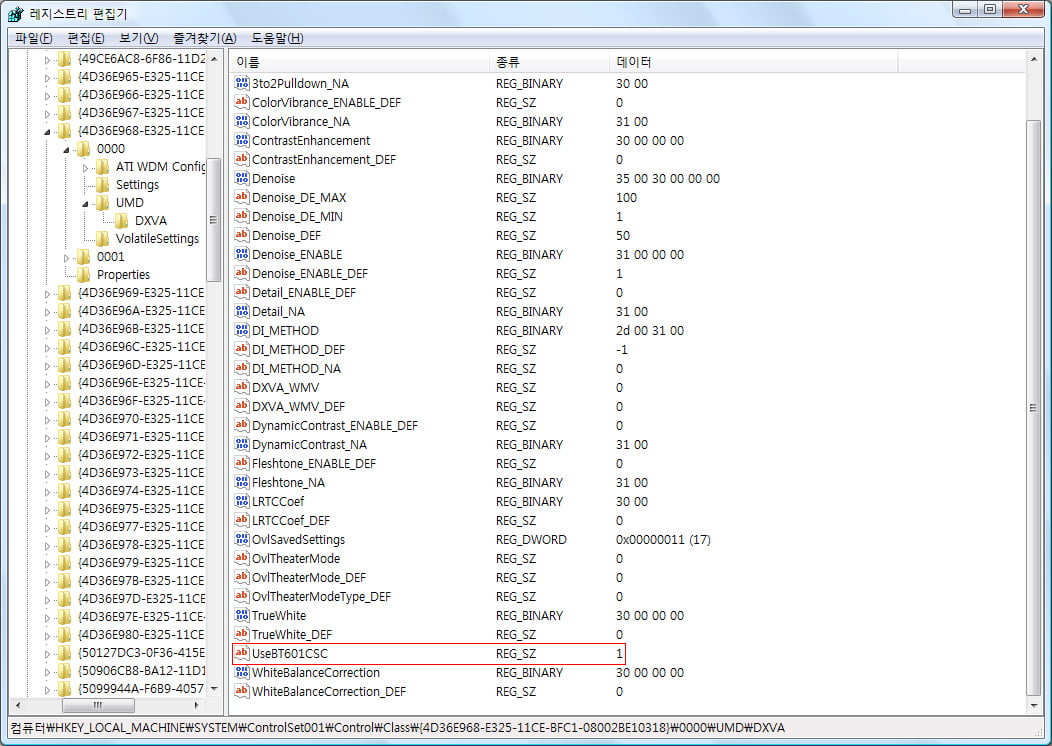
Task: Click the Registry Editor icon in title bar
Action: [x=16, y=14]
